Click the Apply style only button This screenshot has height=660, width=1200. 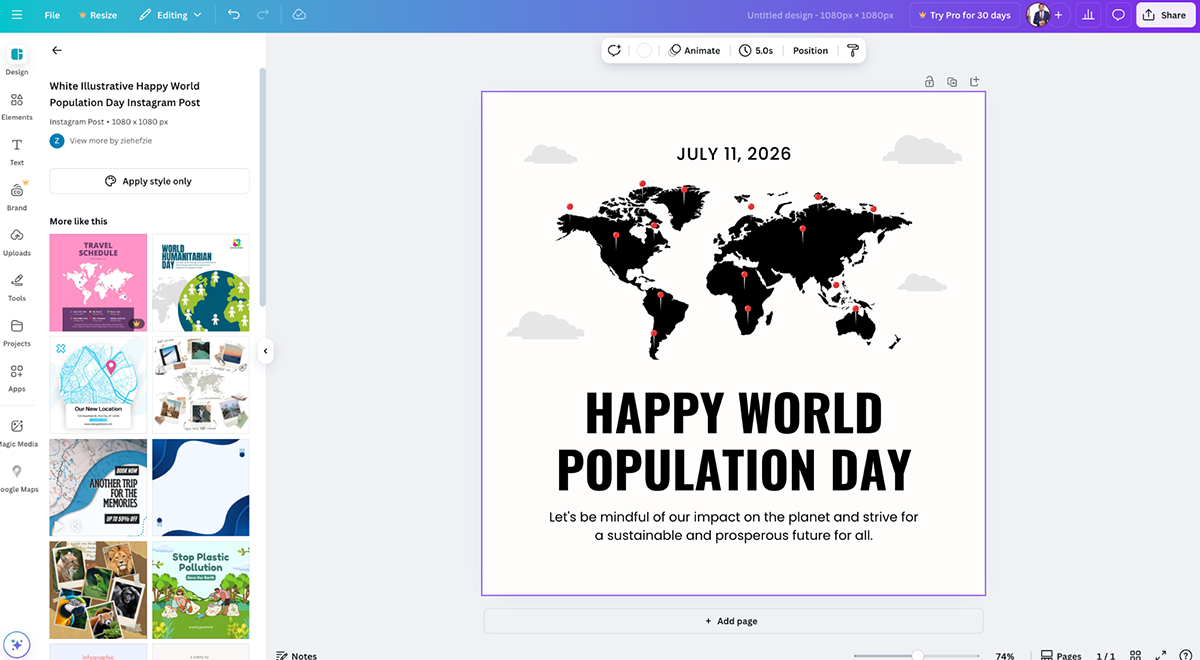[149, 181]
